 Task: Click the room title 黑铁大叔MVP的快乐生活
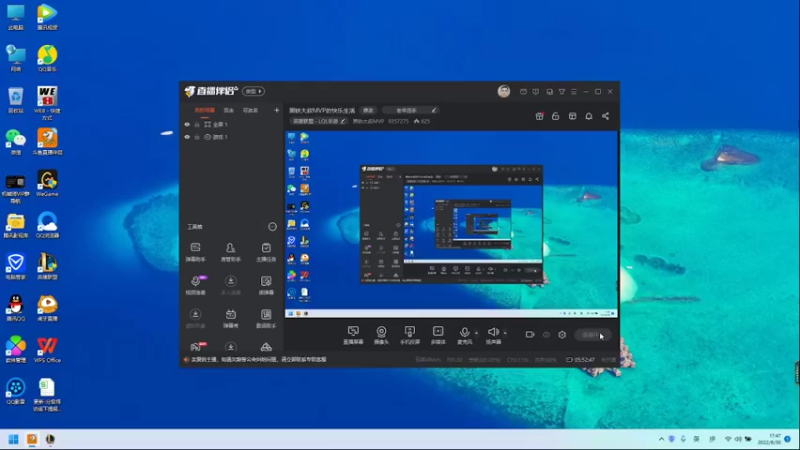[322, 110]
